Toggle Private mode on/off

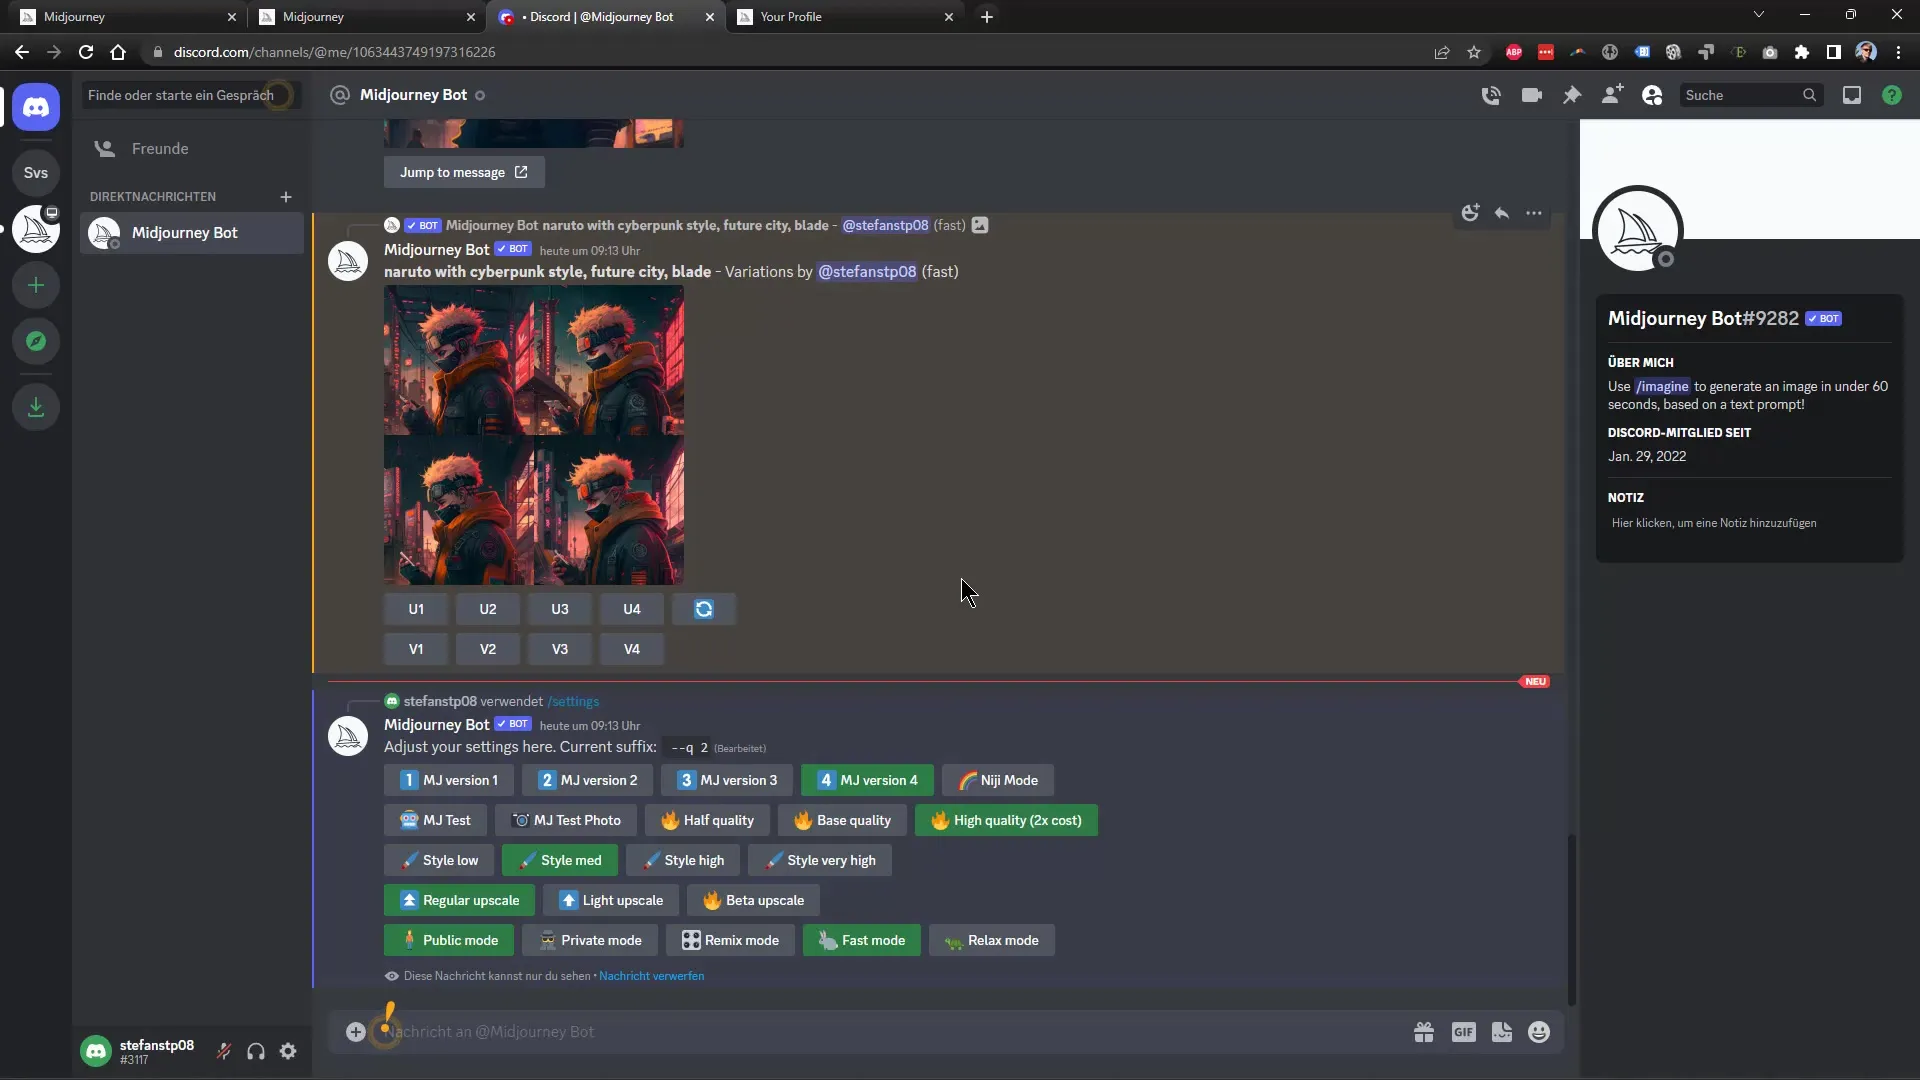click(591, 939)
